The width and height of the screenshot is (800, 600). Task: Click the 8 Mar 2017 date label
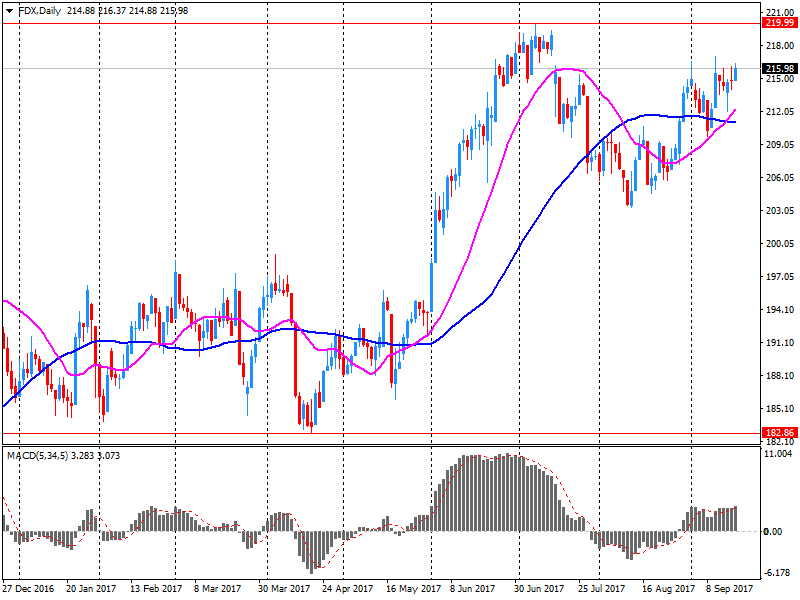click(217, 588)
